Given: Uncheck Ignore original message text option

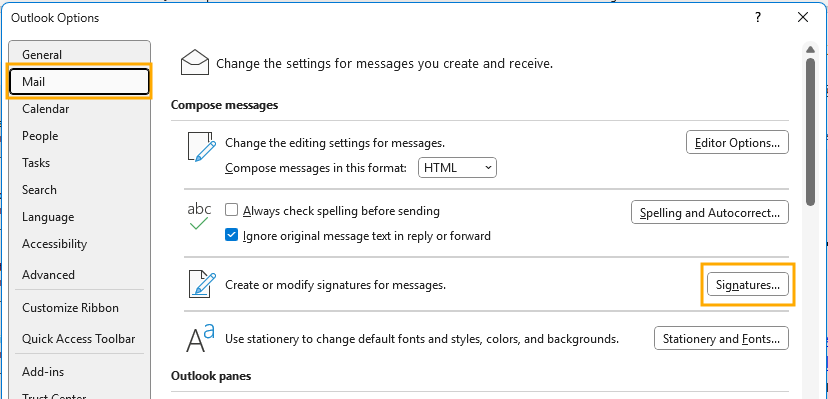Looking at the screenshot, I should click(x=231, y=235).
